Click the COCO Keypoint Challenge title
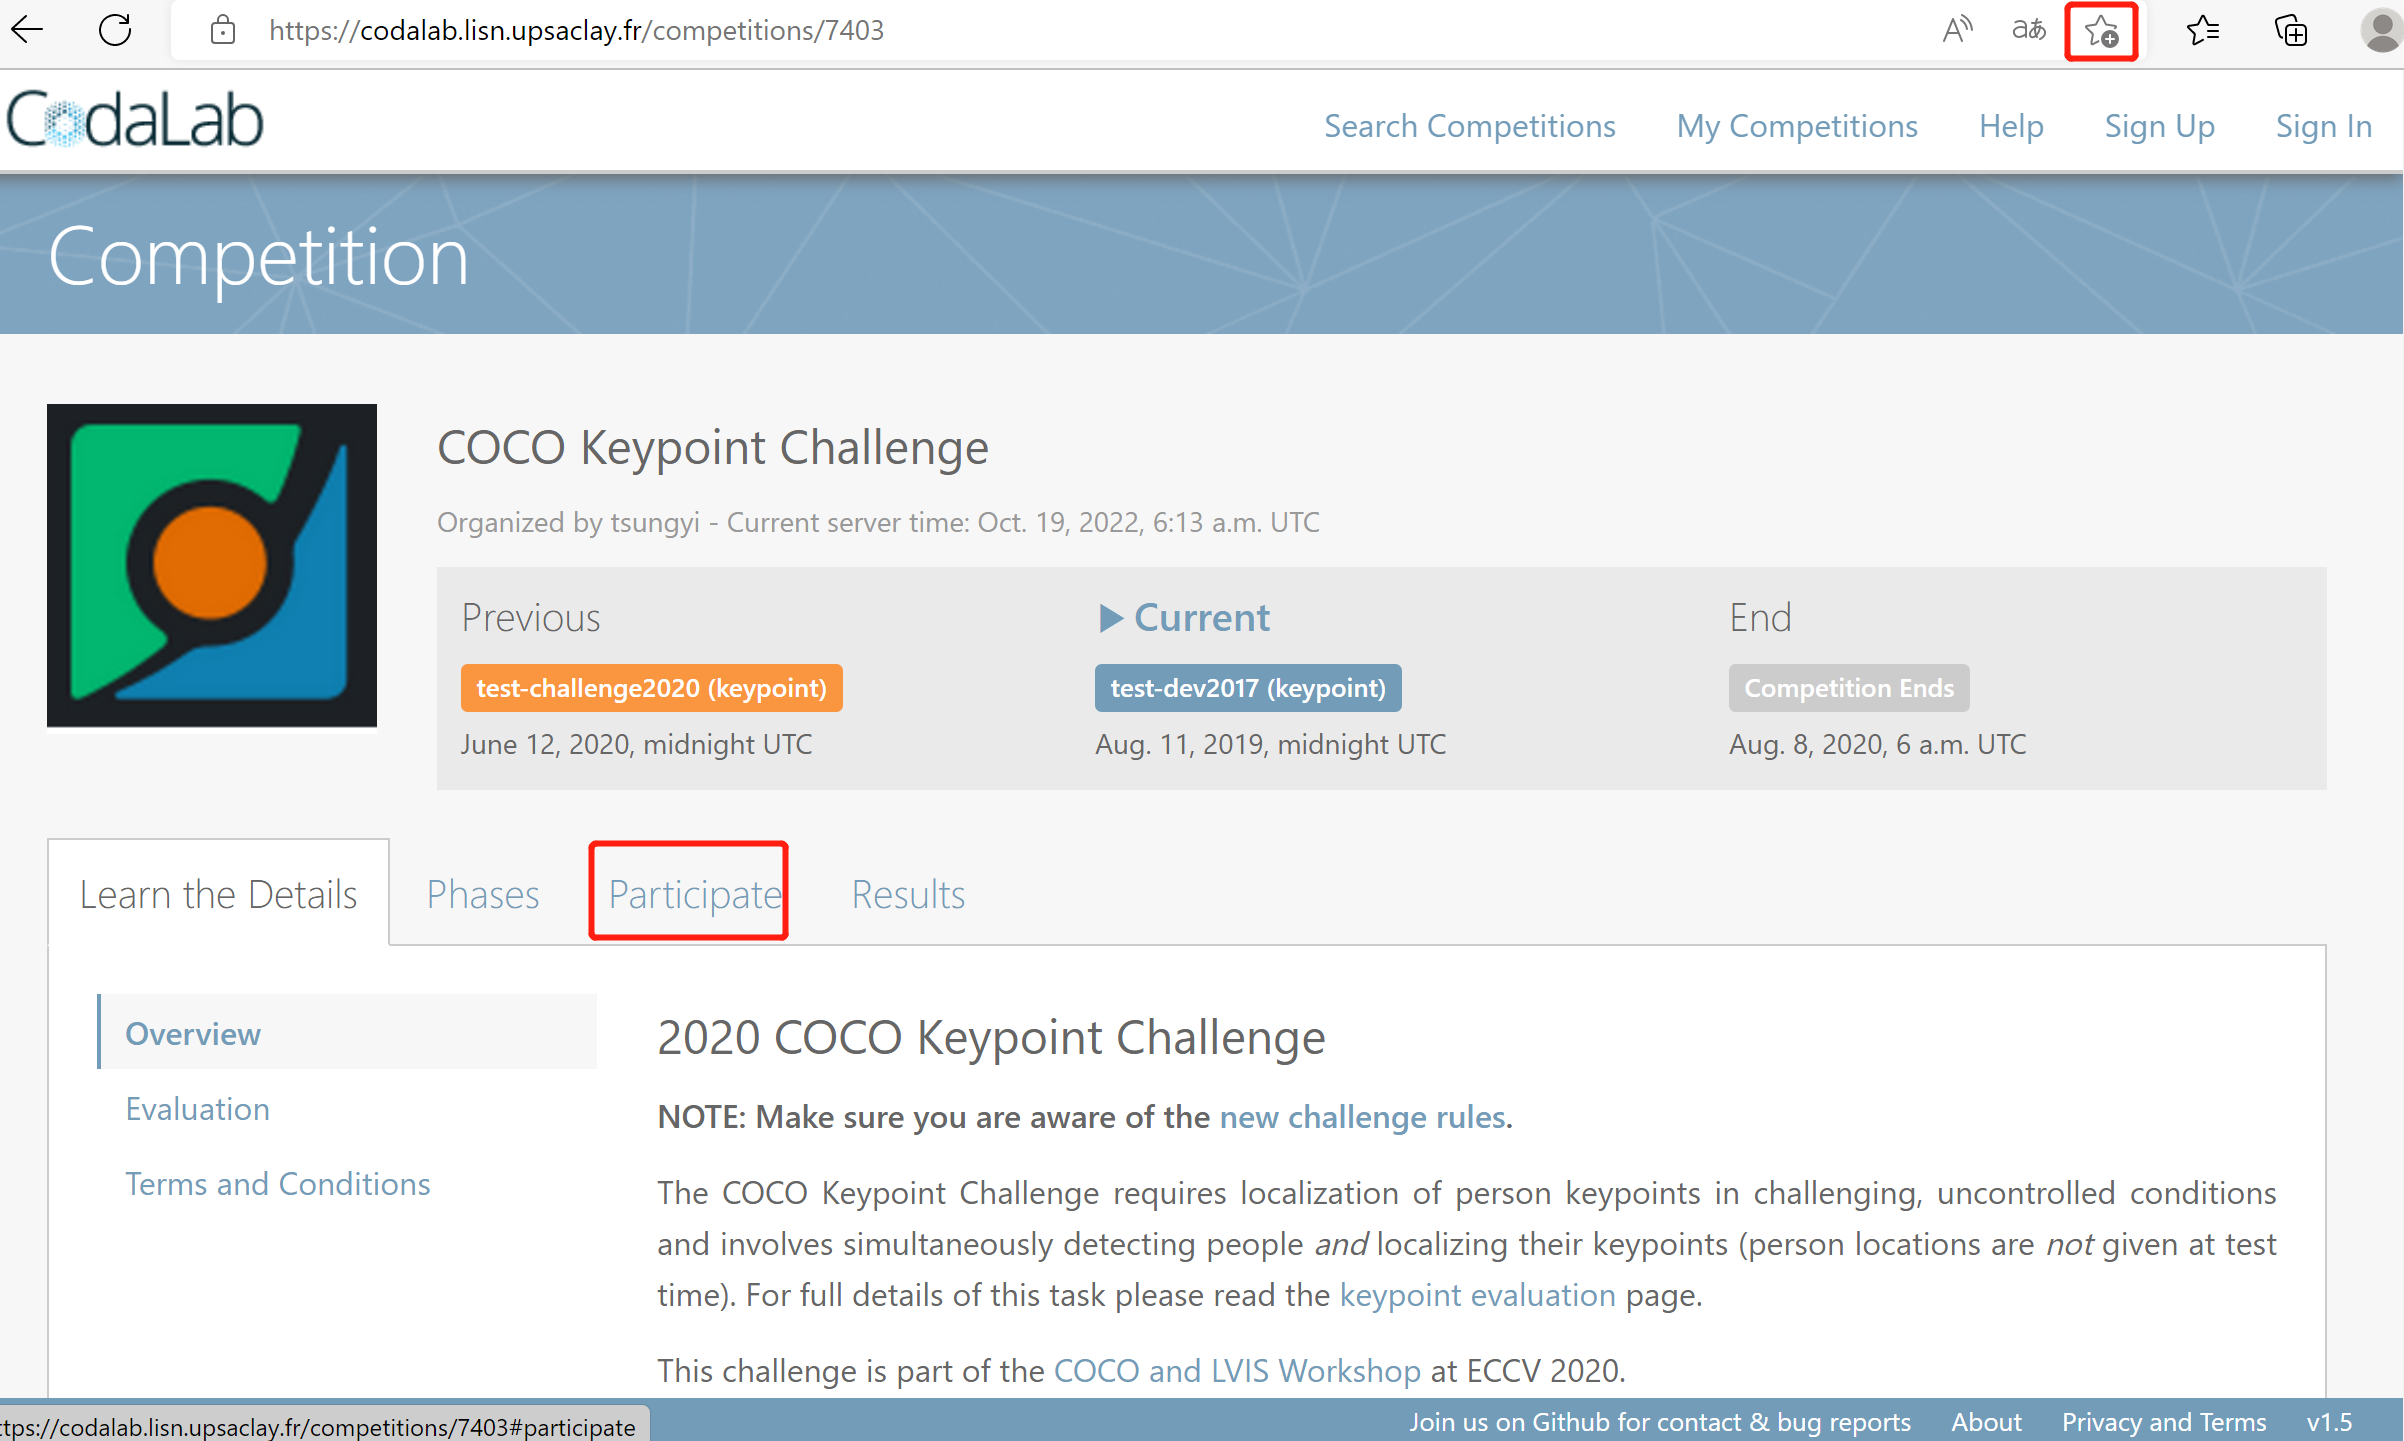The image size is (2404, 1441). tap(712, 447)
